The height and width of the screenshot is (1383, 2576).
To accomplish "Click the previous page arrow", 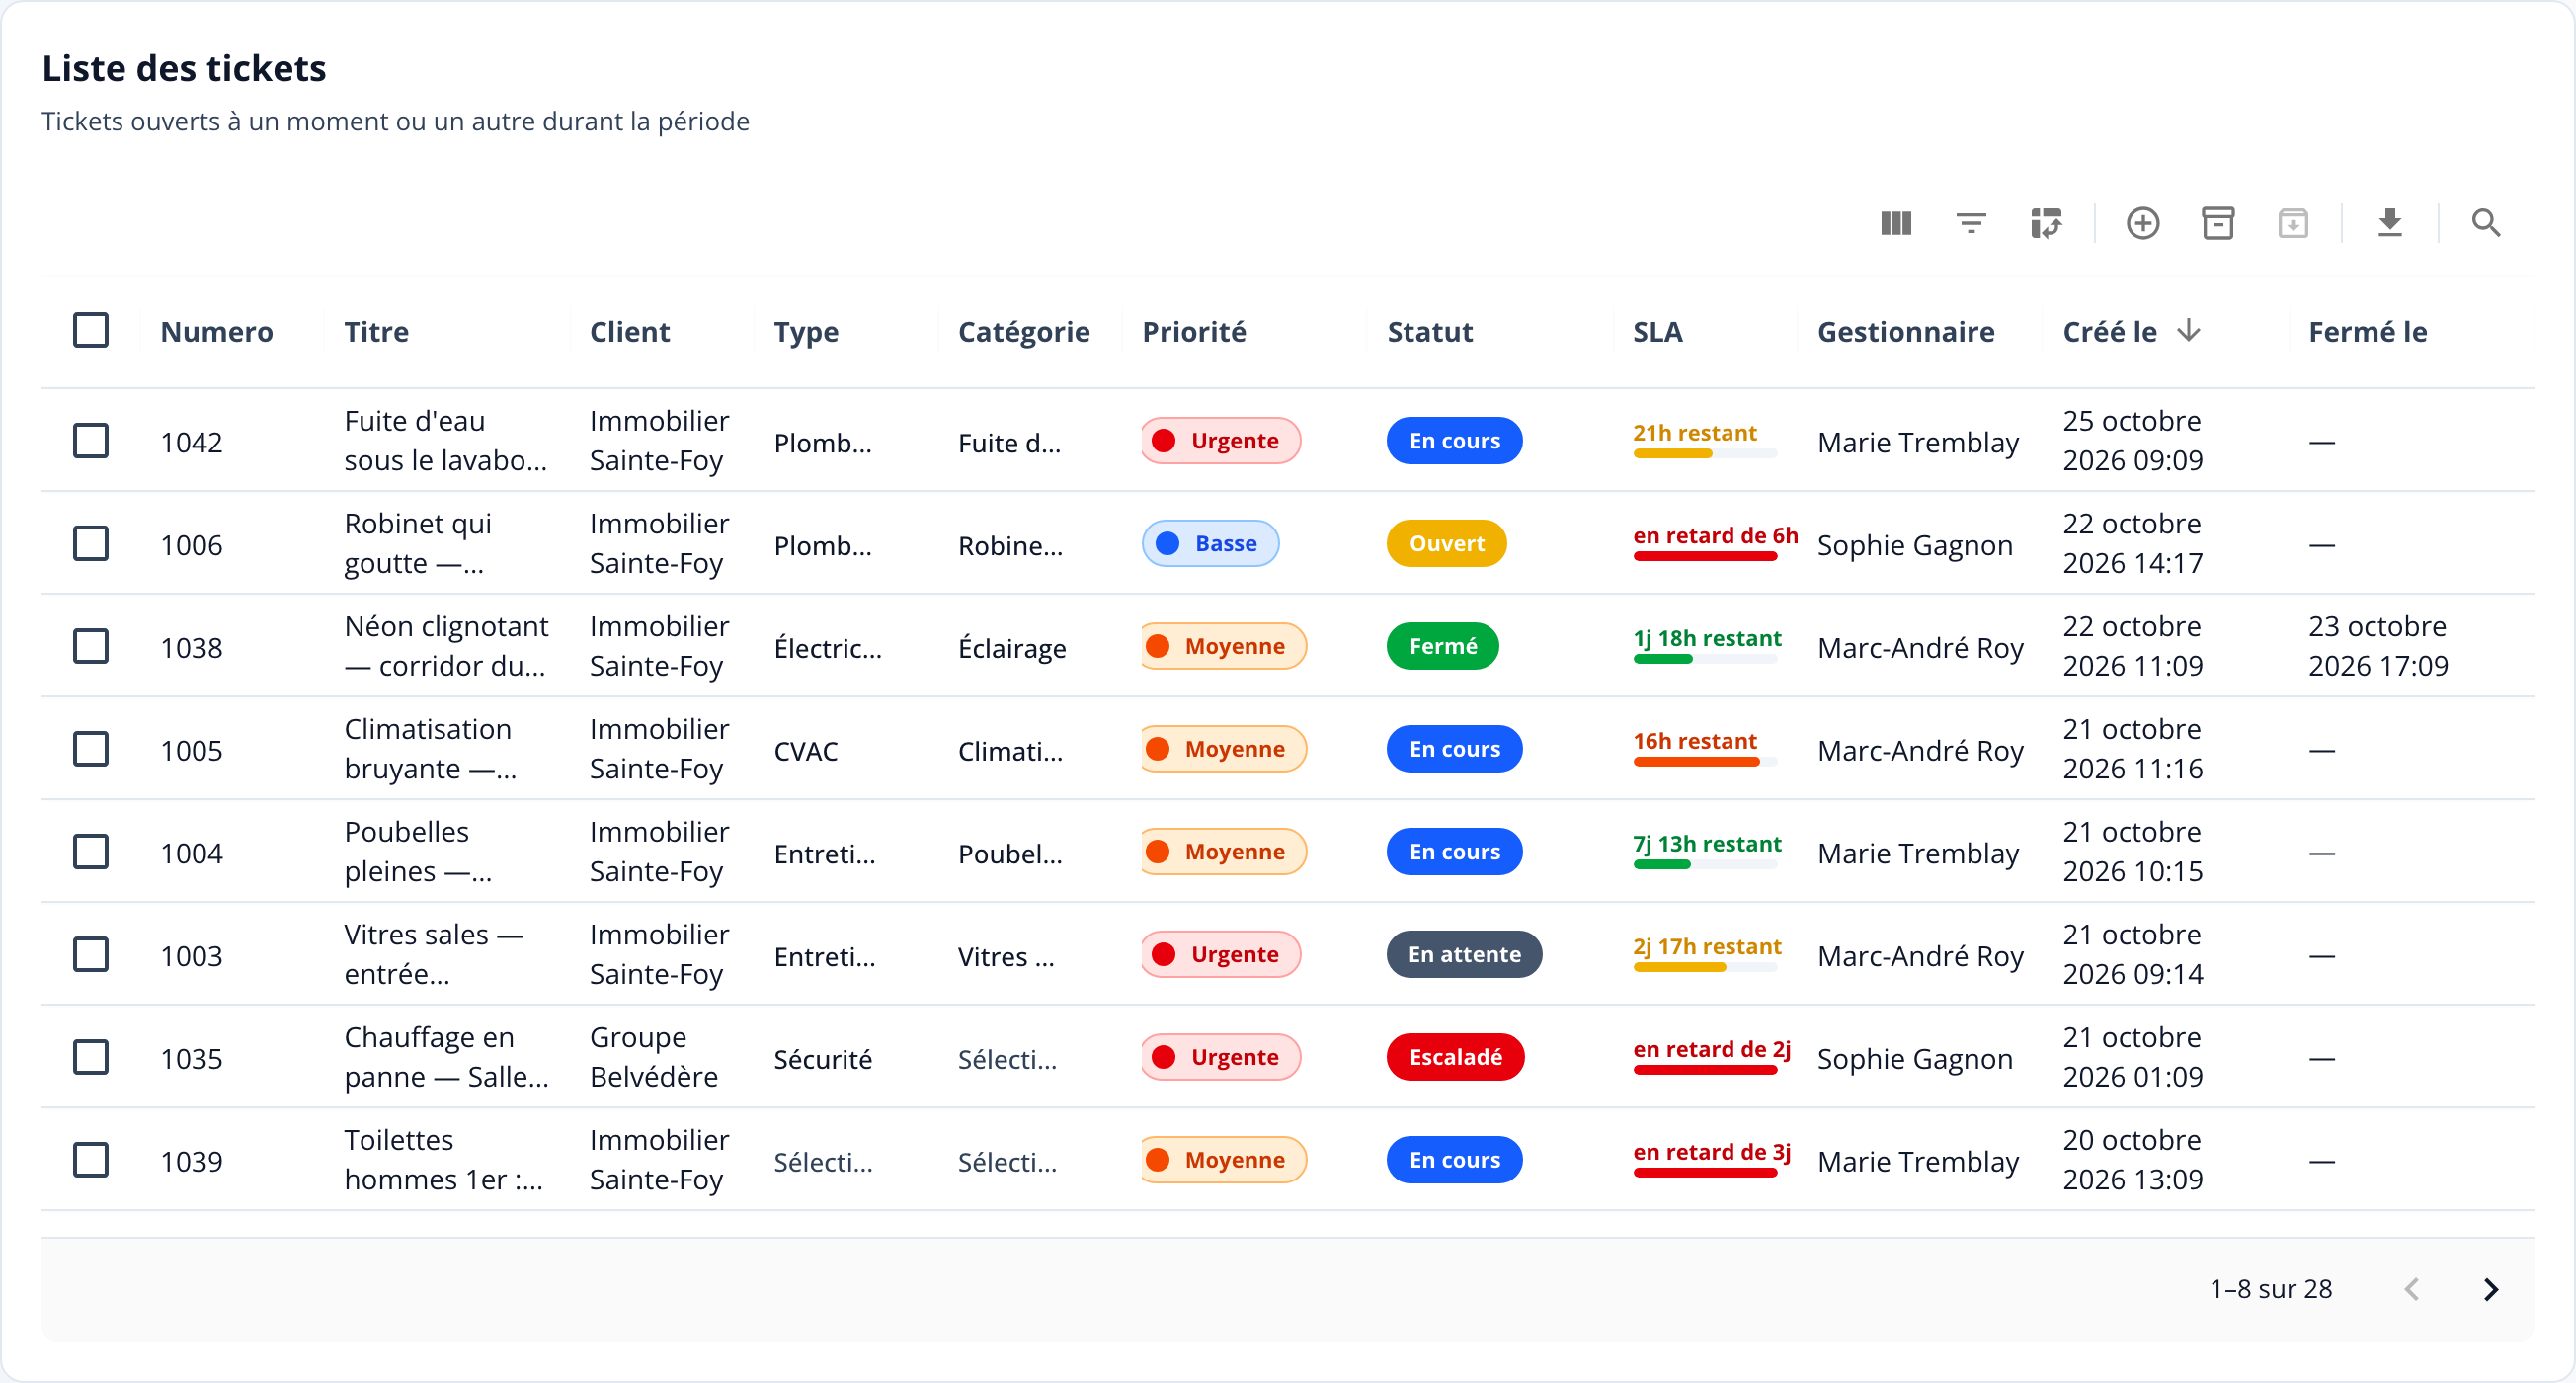I will pyautogui.click(x=2411, y=1289).
